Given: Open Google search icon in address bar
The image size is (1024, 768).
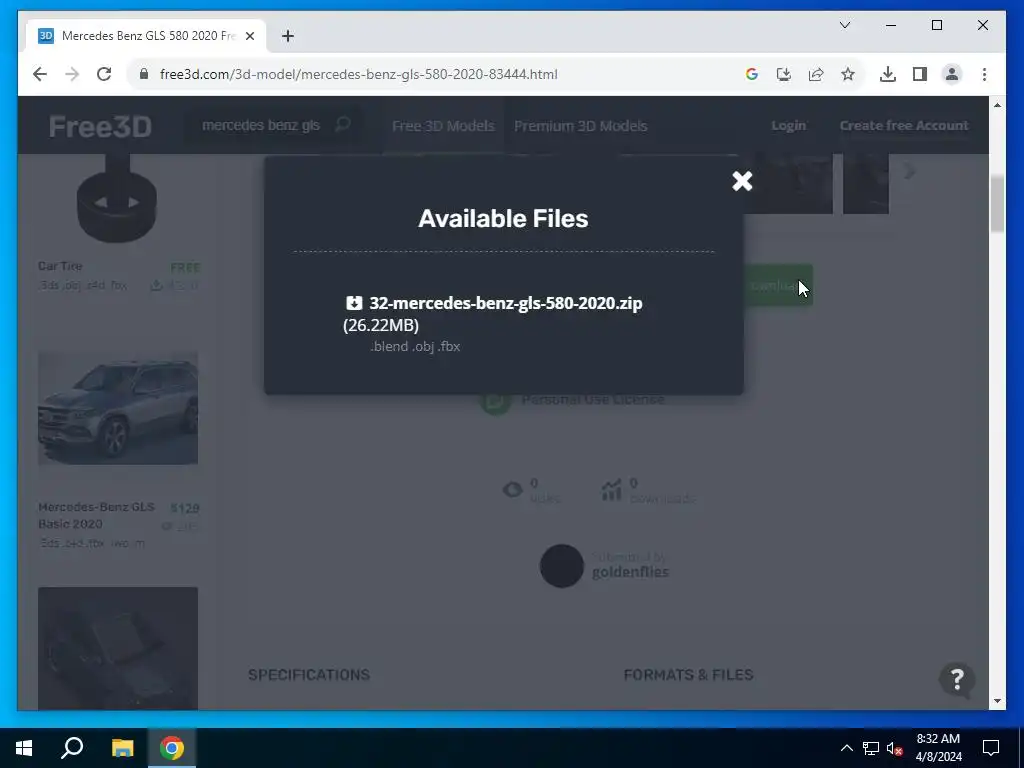Looking at the screenshot, I should point(752,74).
